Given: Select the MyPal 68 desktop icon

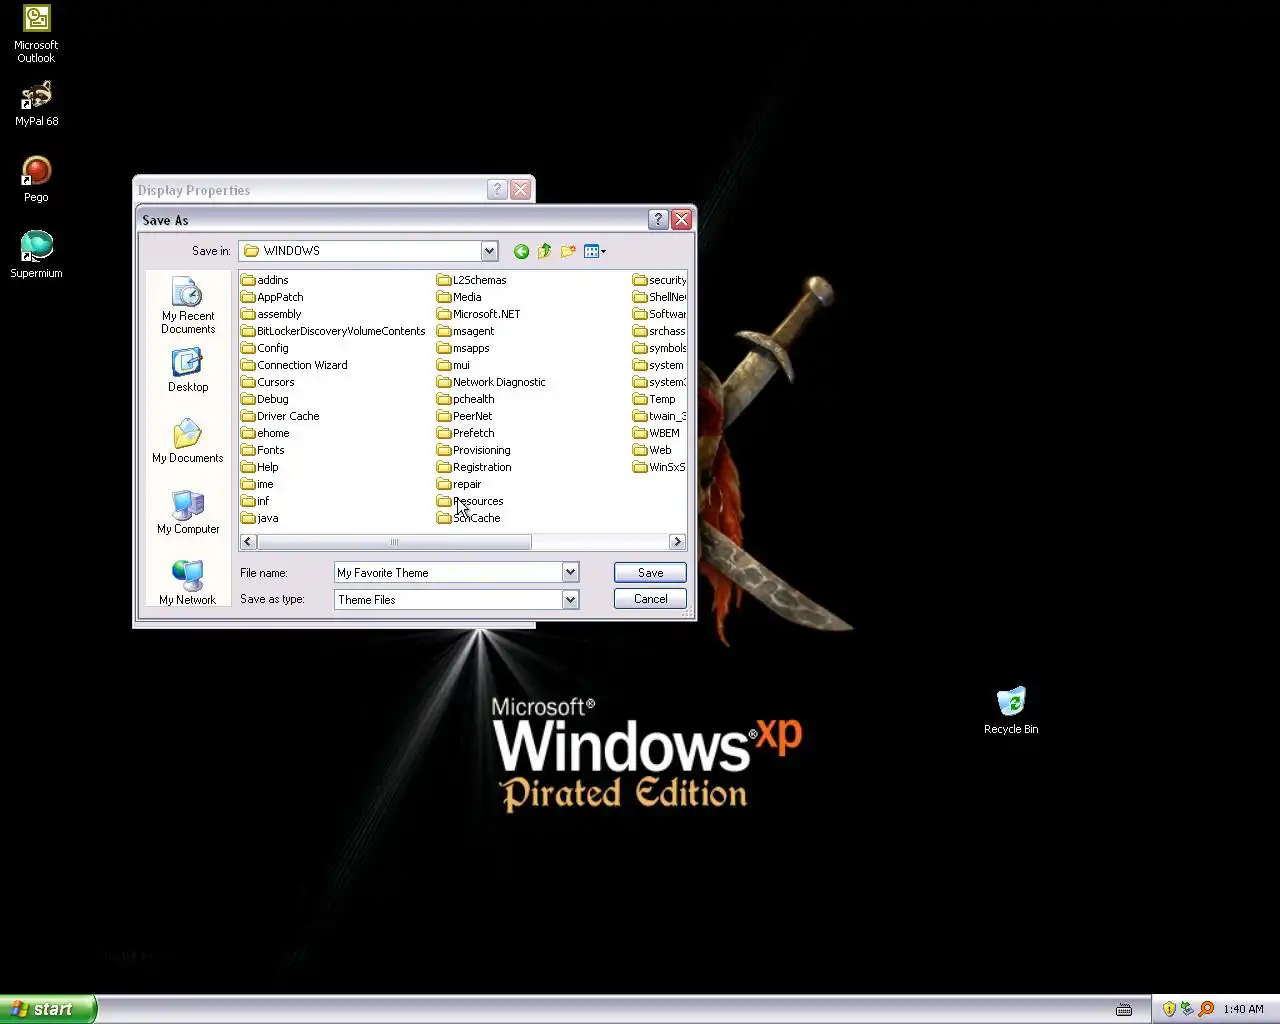Looking at the screenshot, I should pos(36,104).
